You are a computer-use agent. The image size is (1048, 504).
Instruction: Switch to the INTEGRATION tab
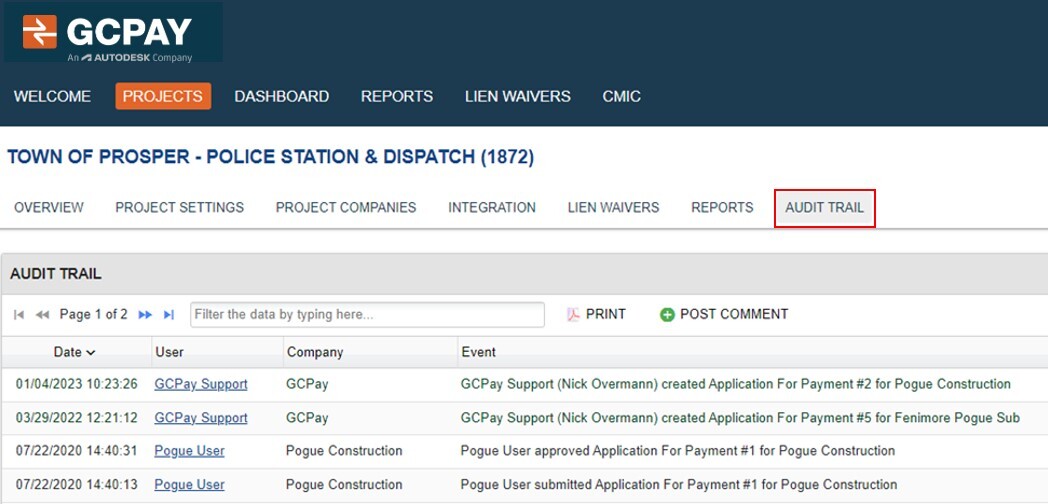(492, 208)
